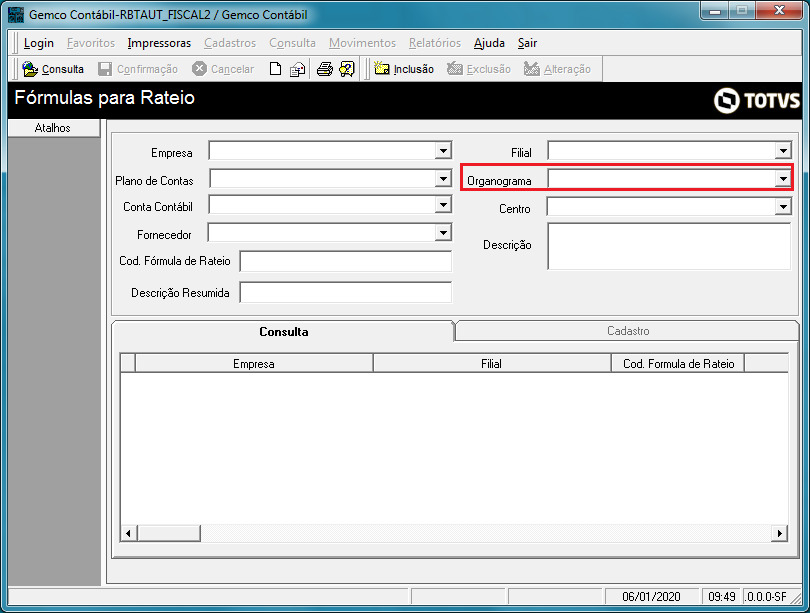Click the Filial column header in grid

(491, 363)
